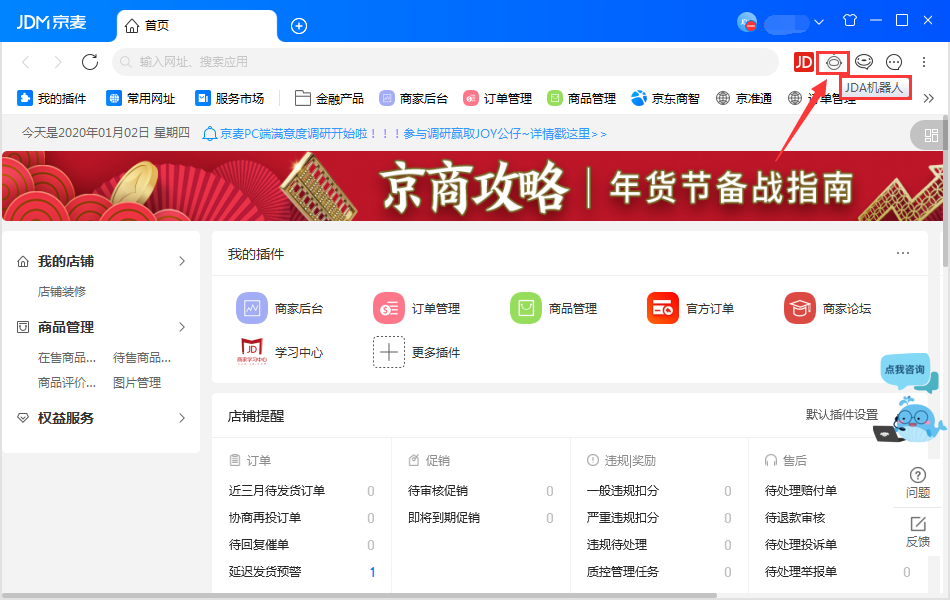Open 待处理赔付单 reminder
950x600 pixels.
(801, 491)
